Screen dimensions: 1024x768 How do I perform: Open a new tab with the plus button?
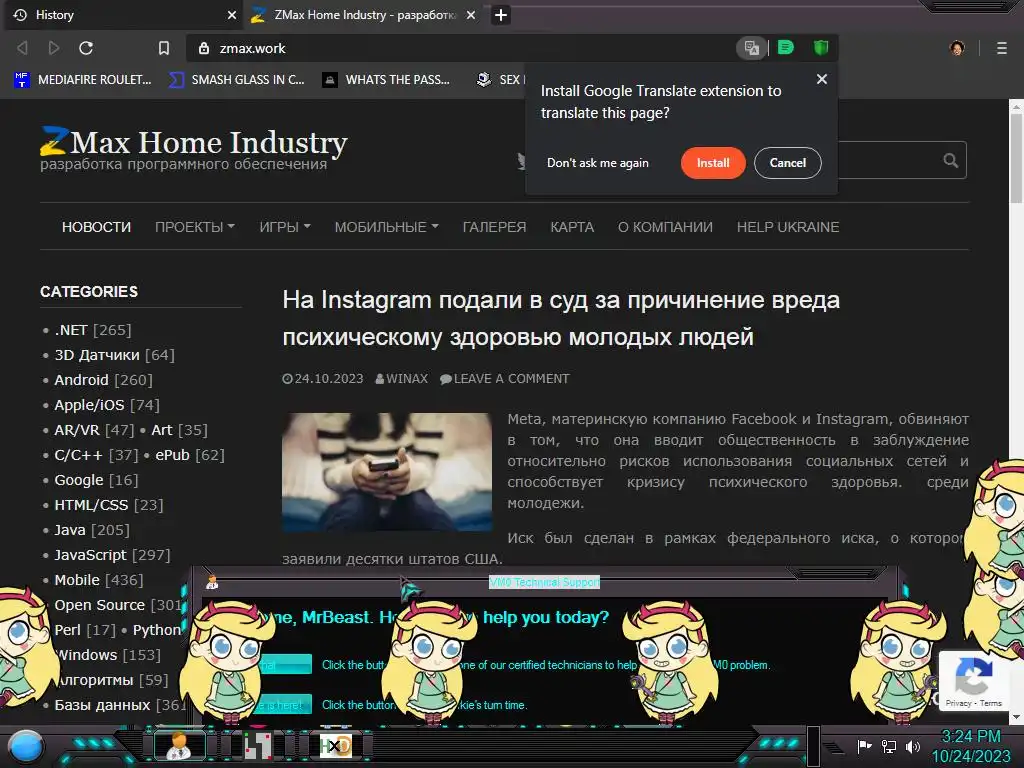501,14
